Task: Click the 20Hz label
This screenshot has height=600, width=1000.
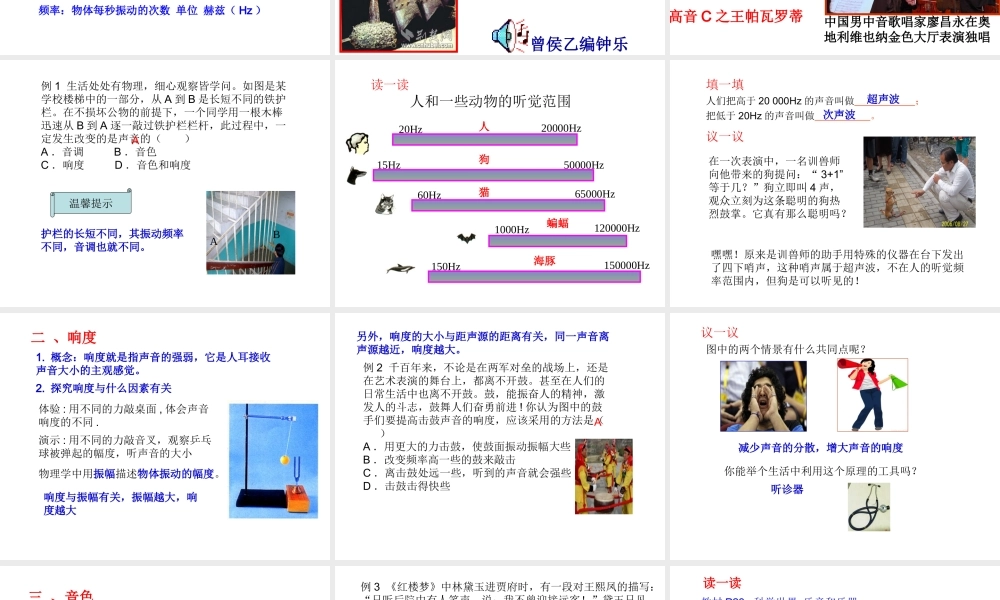Action: (x=411, y=129)
